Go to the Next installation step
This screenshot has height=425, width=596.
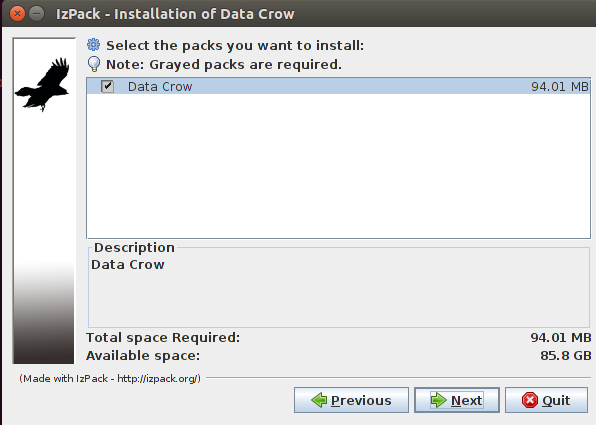[x=457, y=400]
